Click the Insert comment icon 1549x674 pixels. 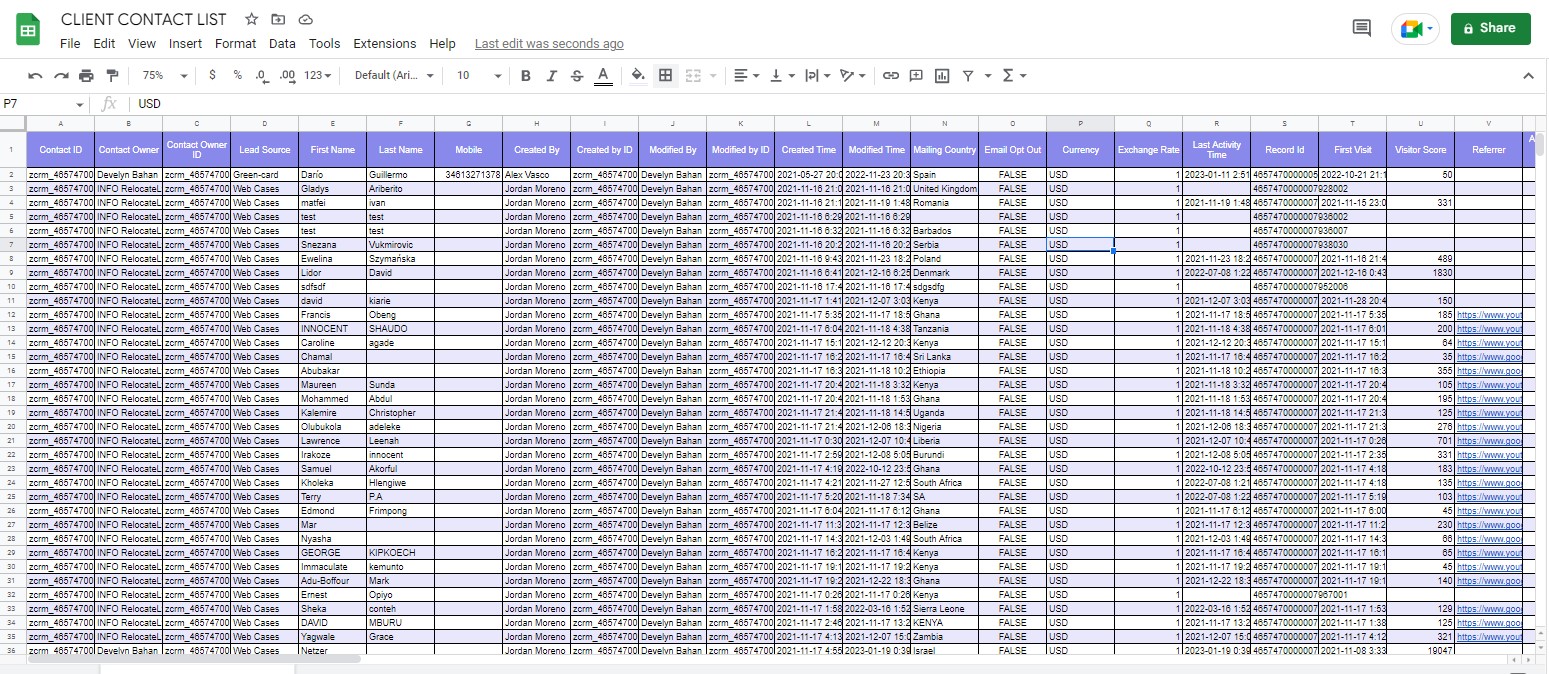click(916, 76)
